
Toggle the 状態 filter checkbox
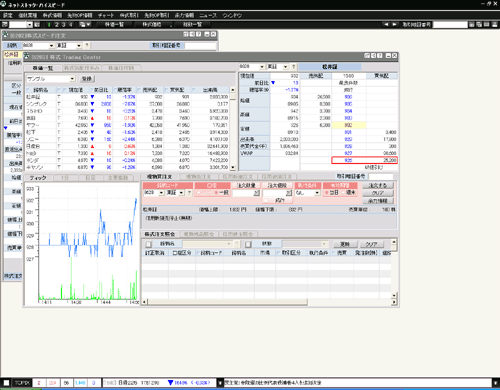pyautogui.click(x=248, y=244)
